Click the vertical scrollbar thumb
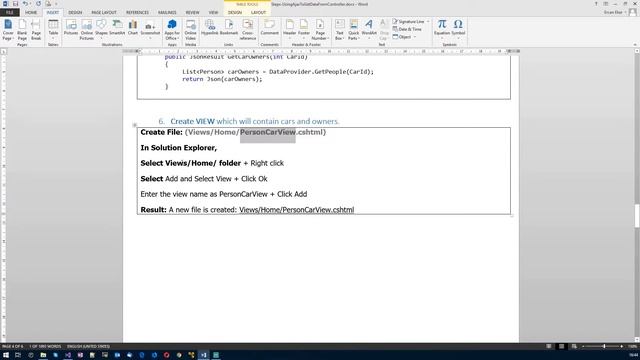 pos(637,215)
